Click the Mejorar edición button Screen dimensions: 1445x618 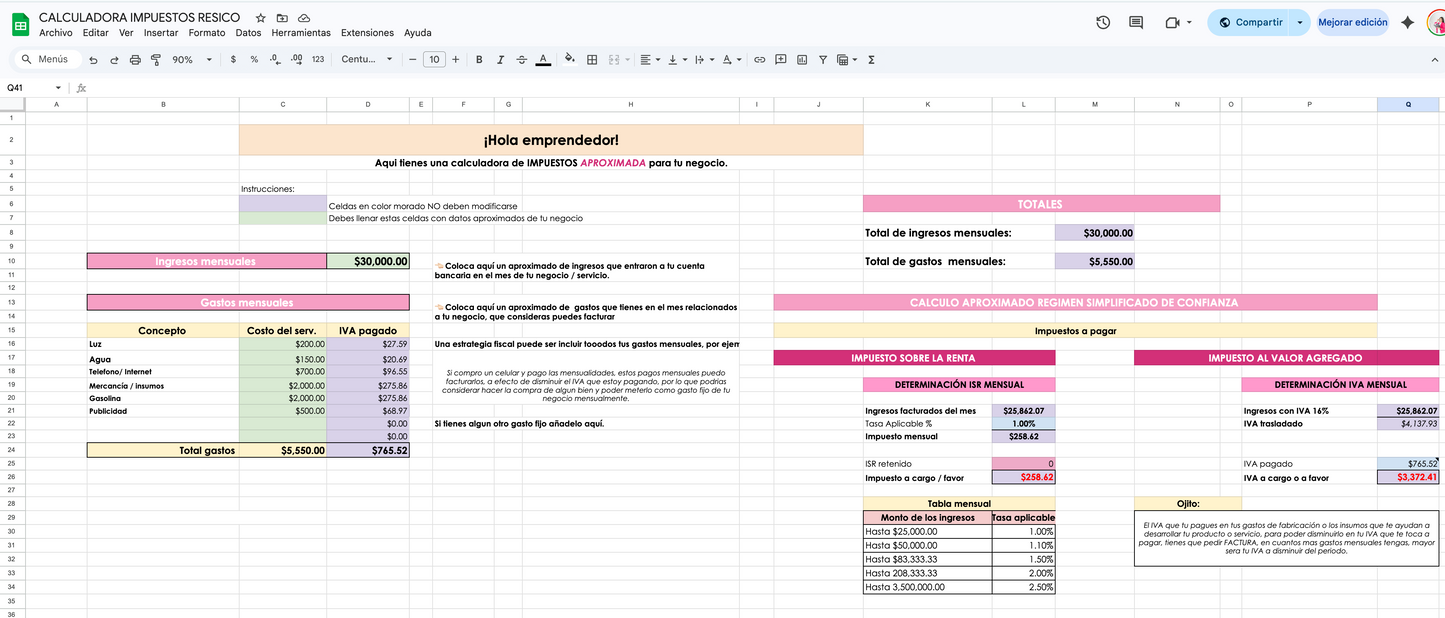[x=1352, y=21]
